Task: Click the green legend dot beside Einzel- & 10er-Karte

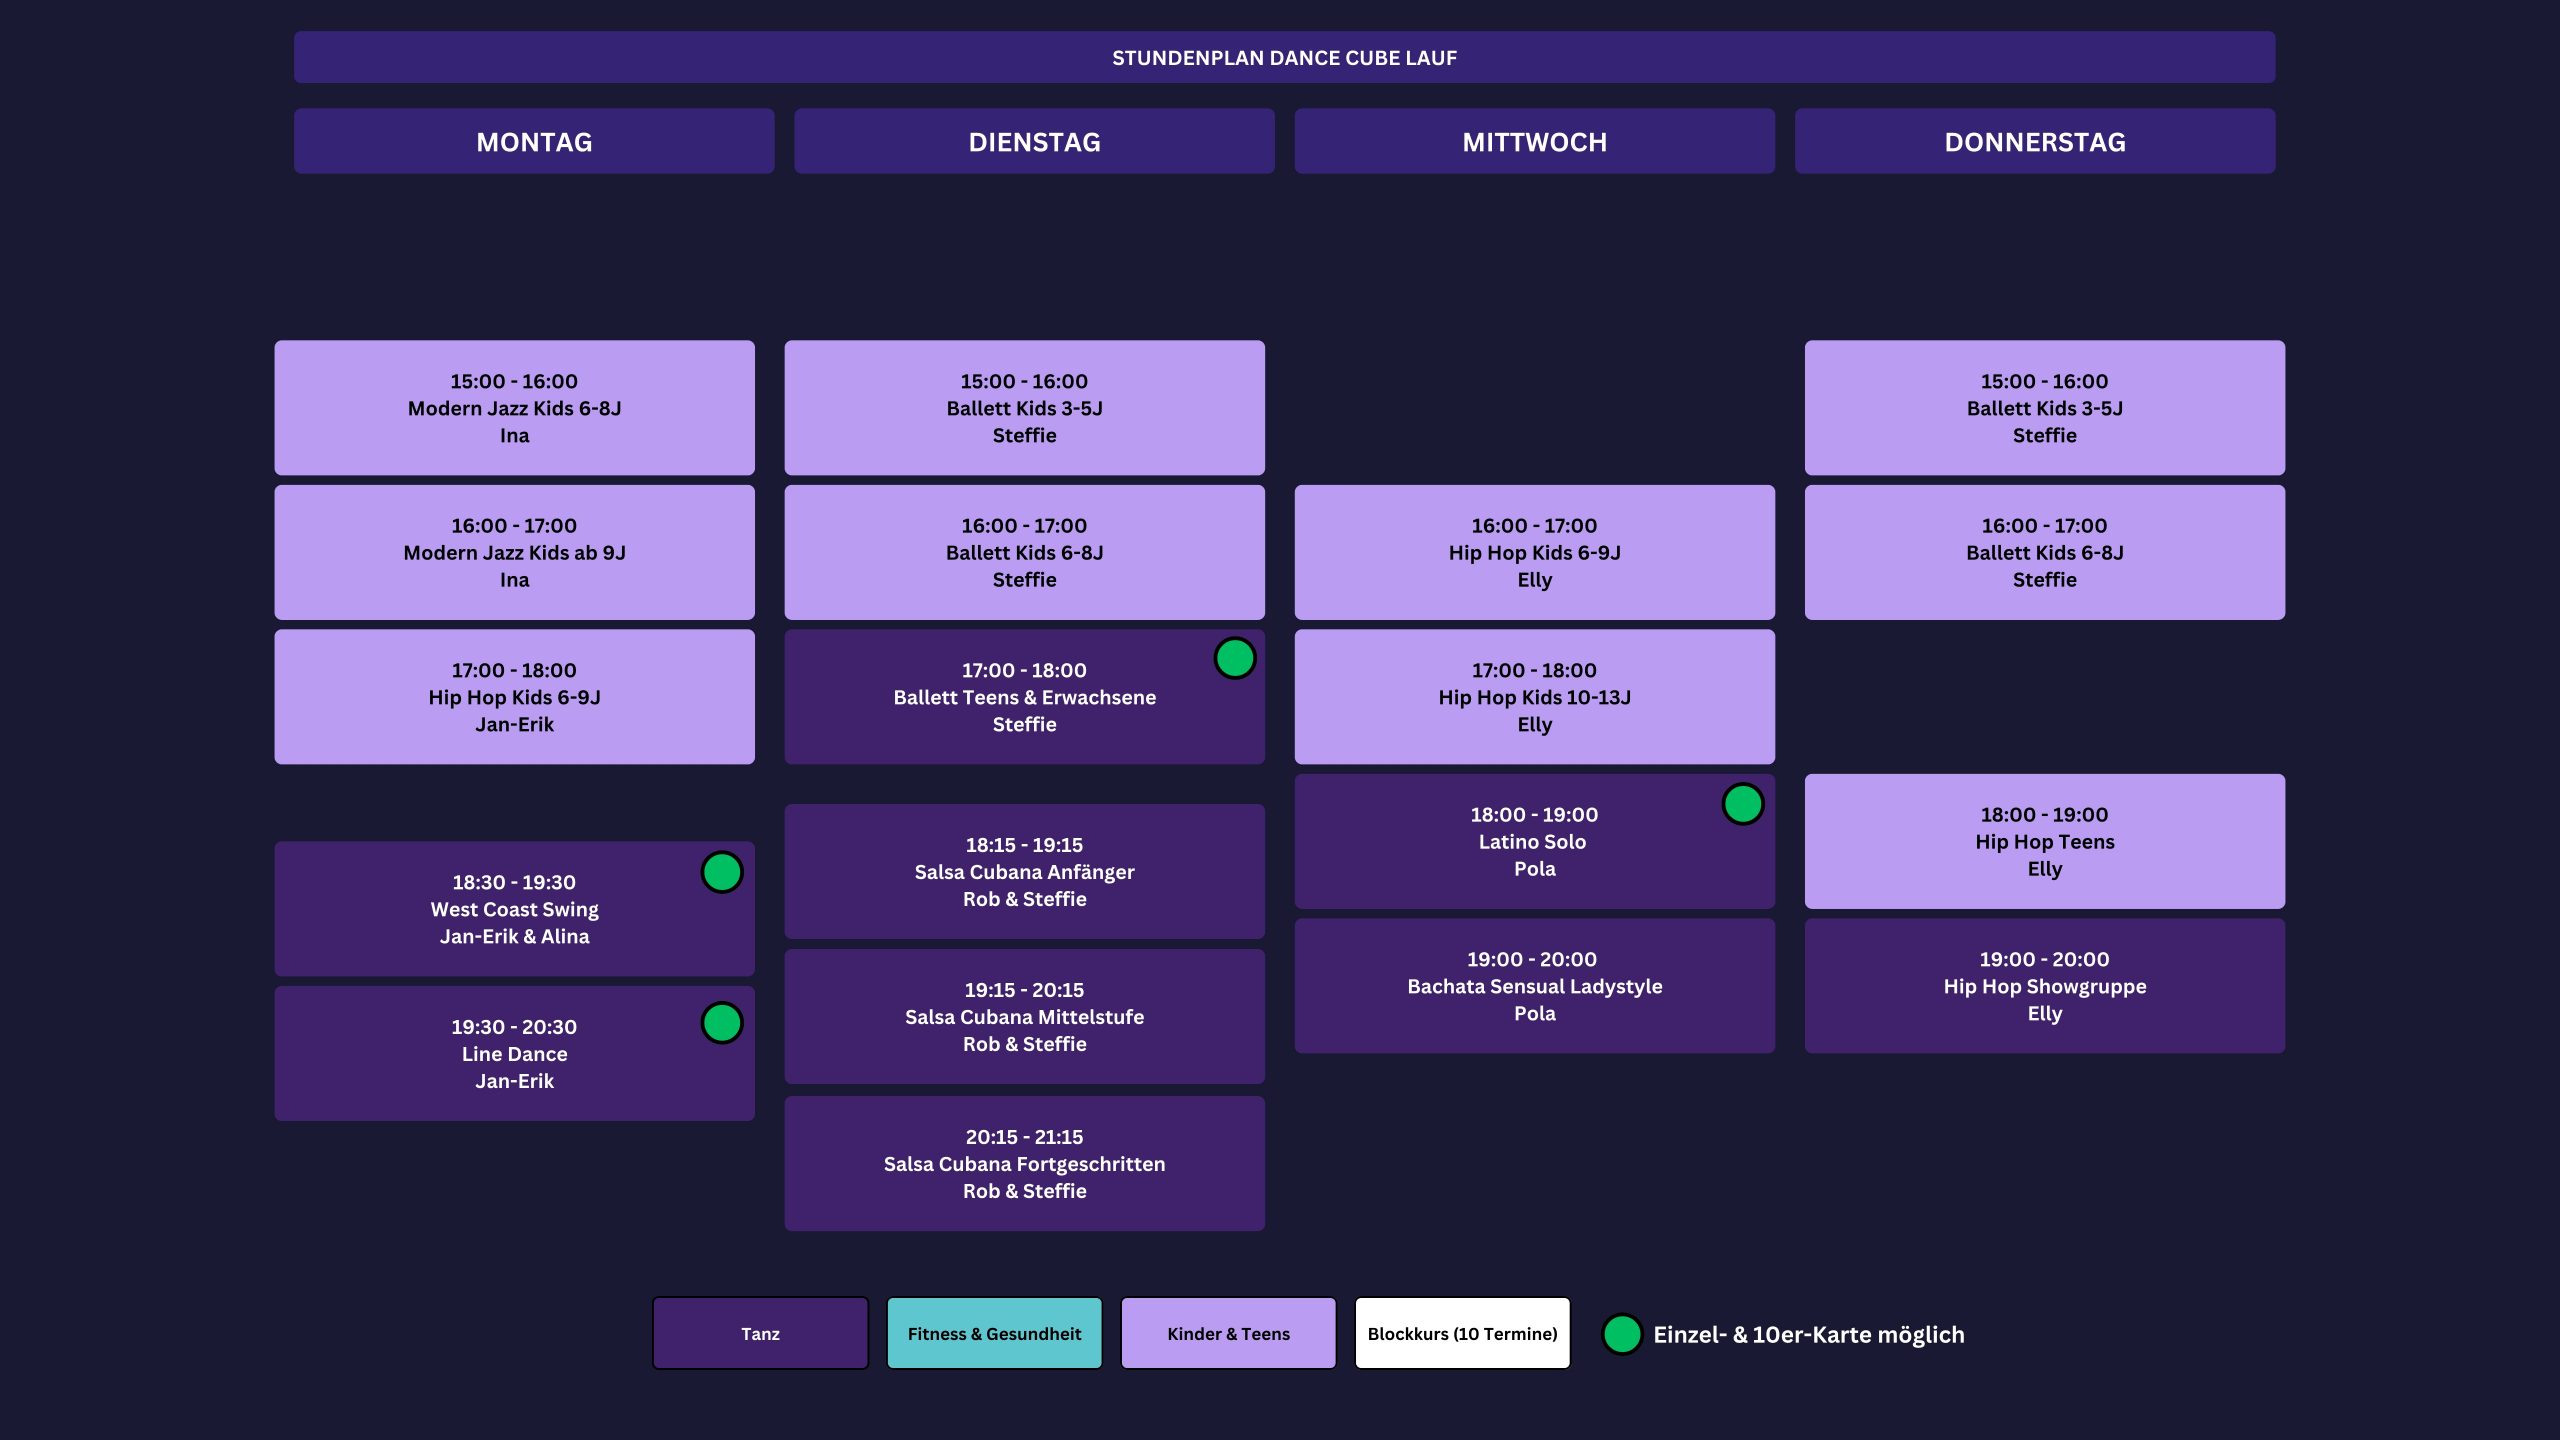Action: [x=1621, y=1334]
